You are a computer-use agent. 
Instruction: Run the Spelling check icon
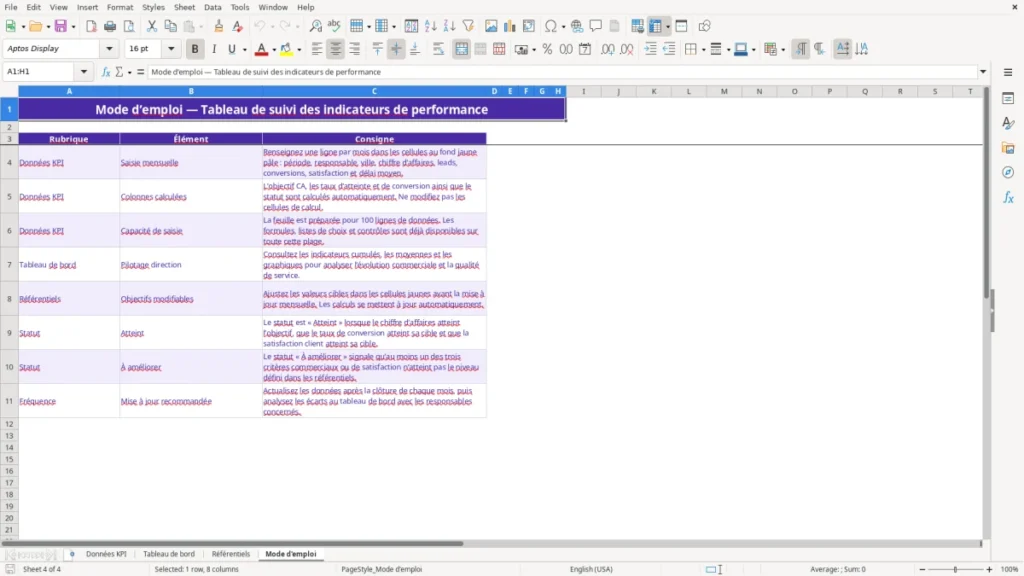[x=334, y=26]
